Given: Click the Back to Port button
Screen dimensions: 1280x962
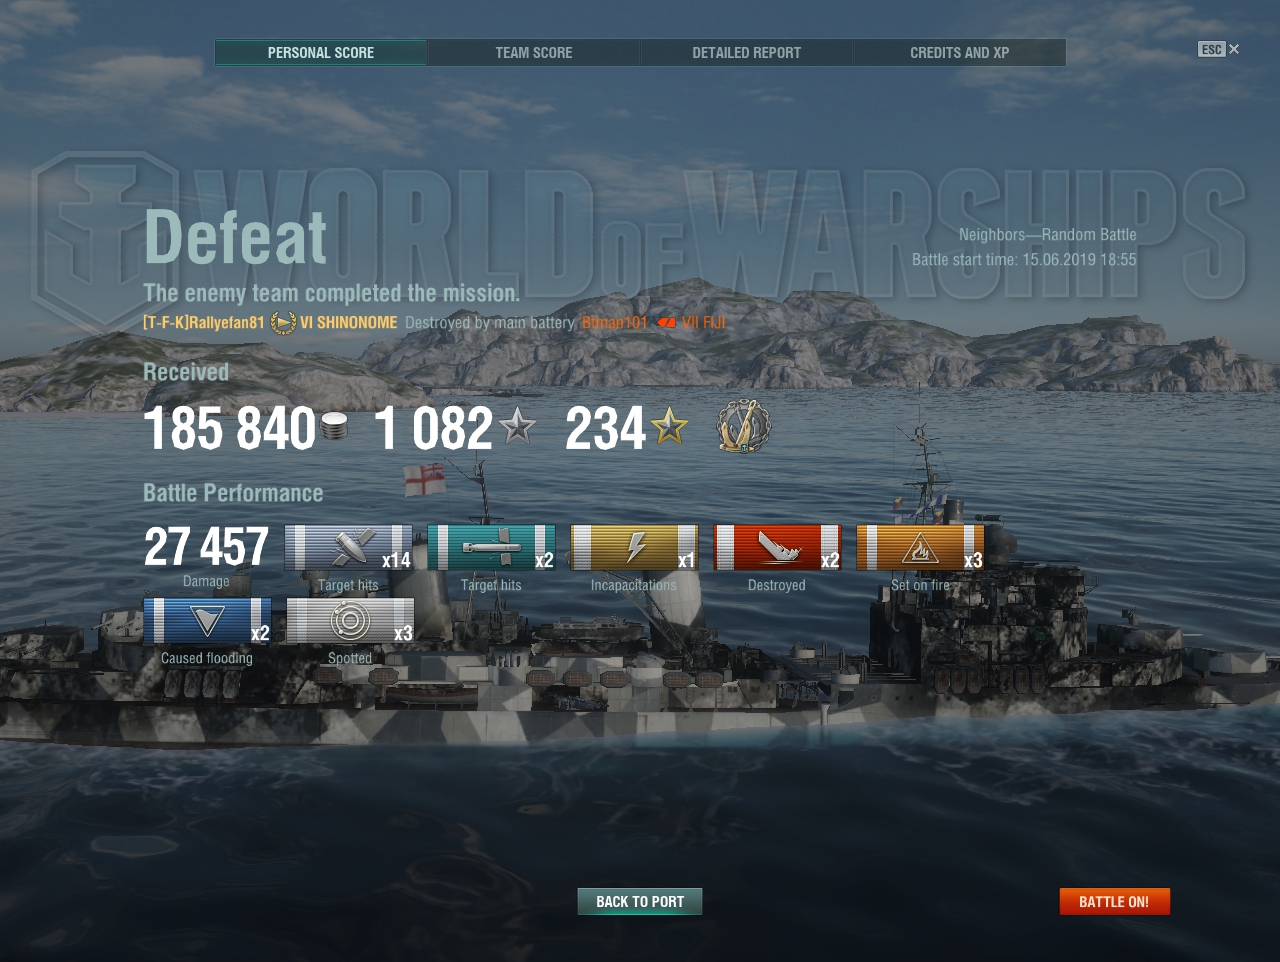Looking at the screenshot, I should tap(640, 902).
